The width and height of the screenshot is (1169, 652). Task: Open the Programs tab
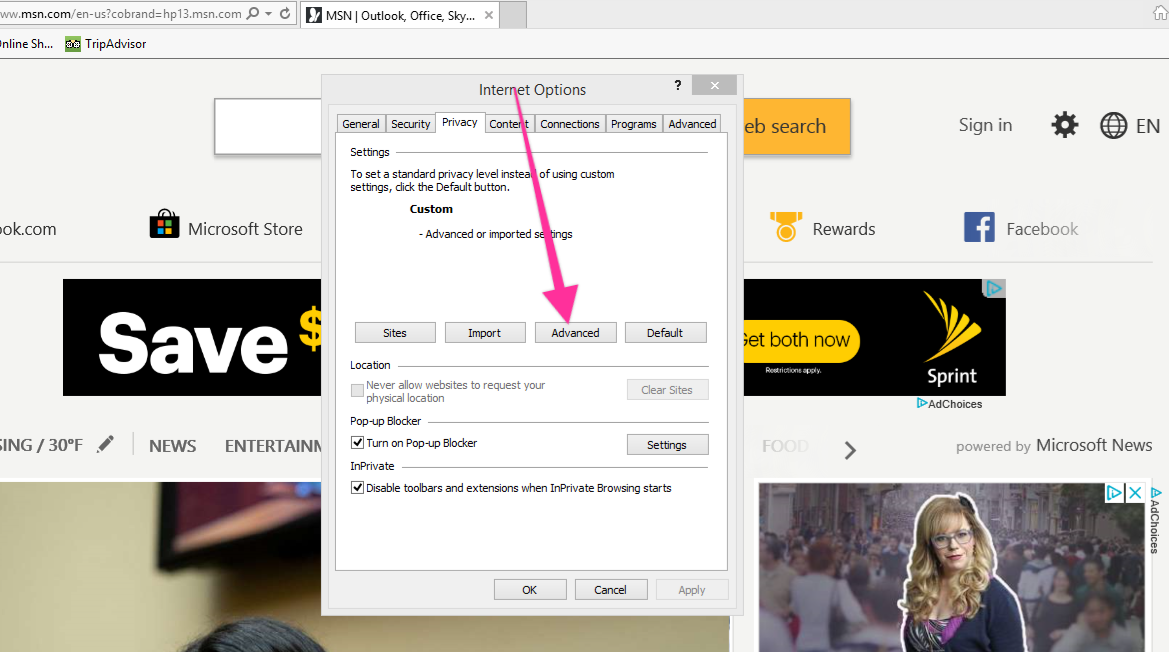coord(634,124)
